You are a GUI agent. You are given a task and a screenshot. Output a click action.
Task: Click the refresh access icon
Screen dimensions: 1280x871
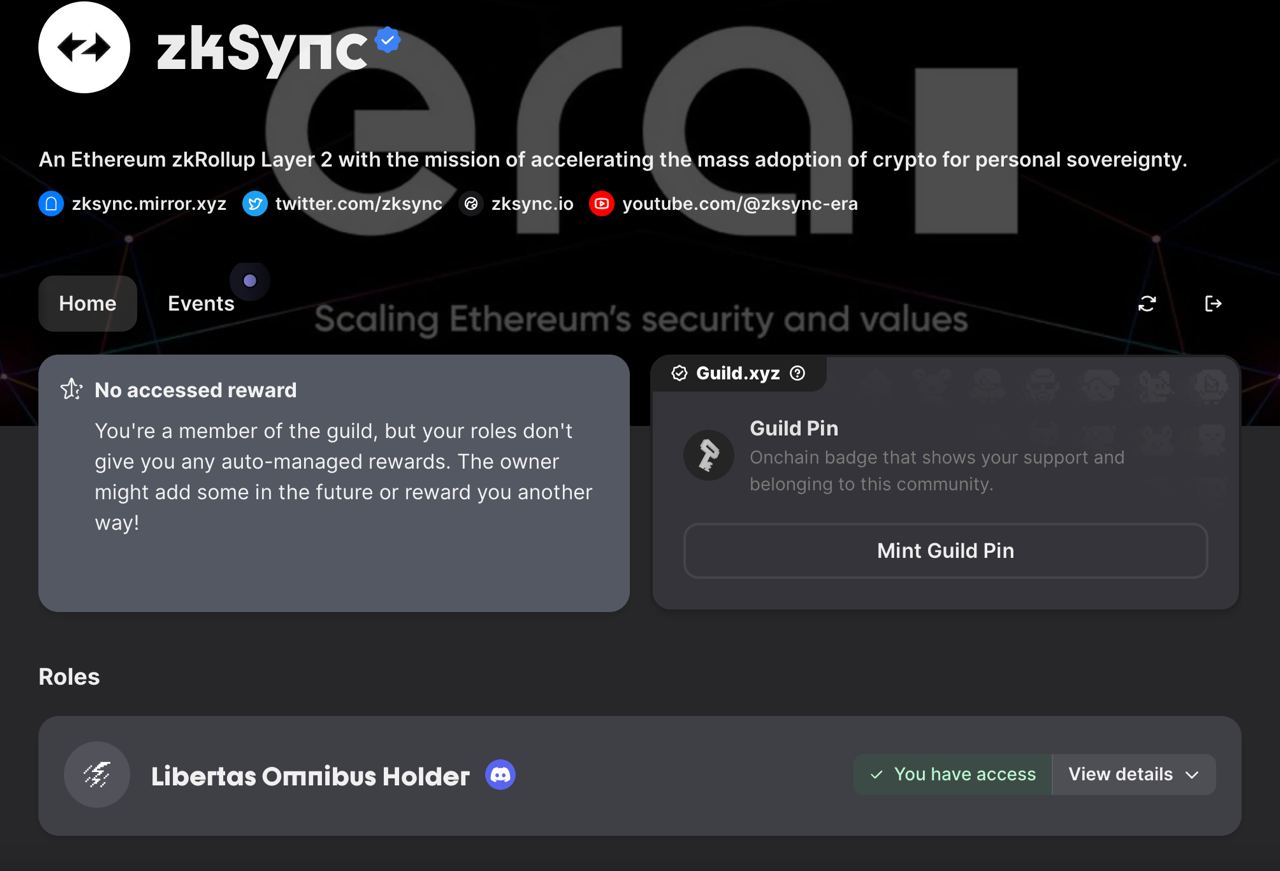click(1147, 303)
